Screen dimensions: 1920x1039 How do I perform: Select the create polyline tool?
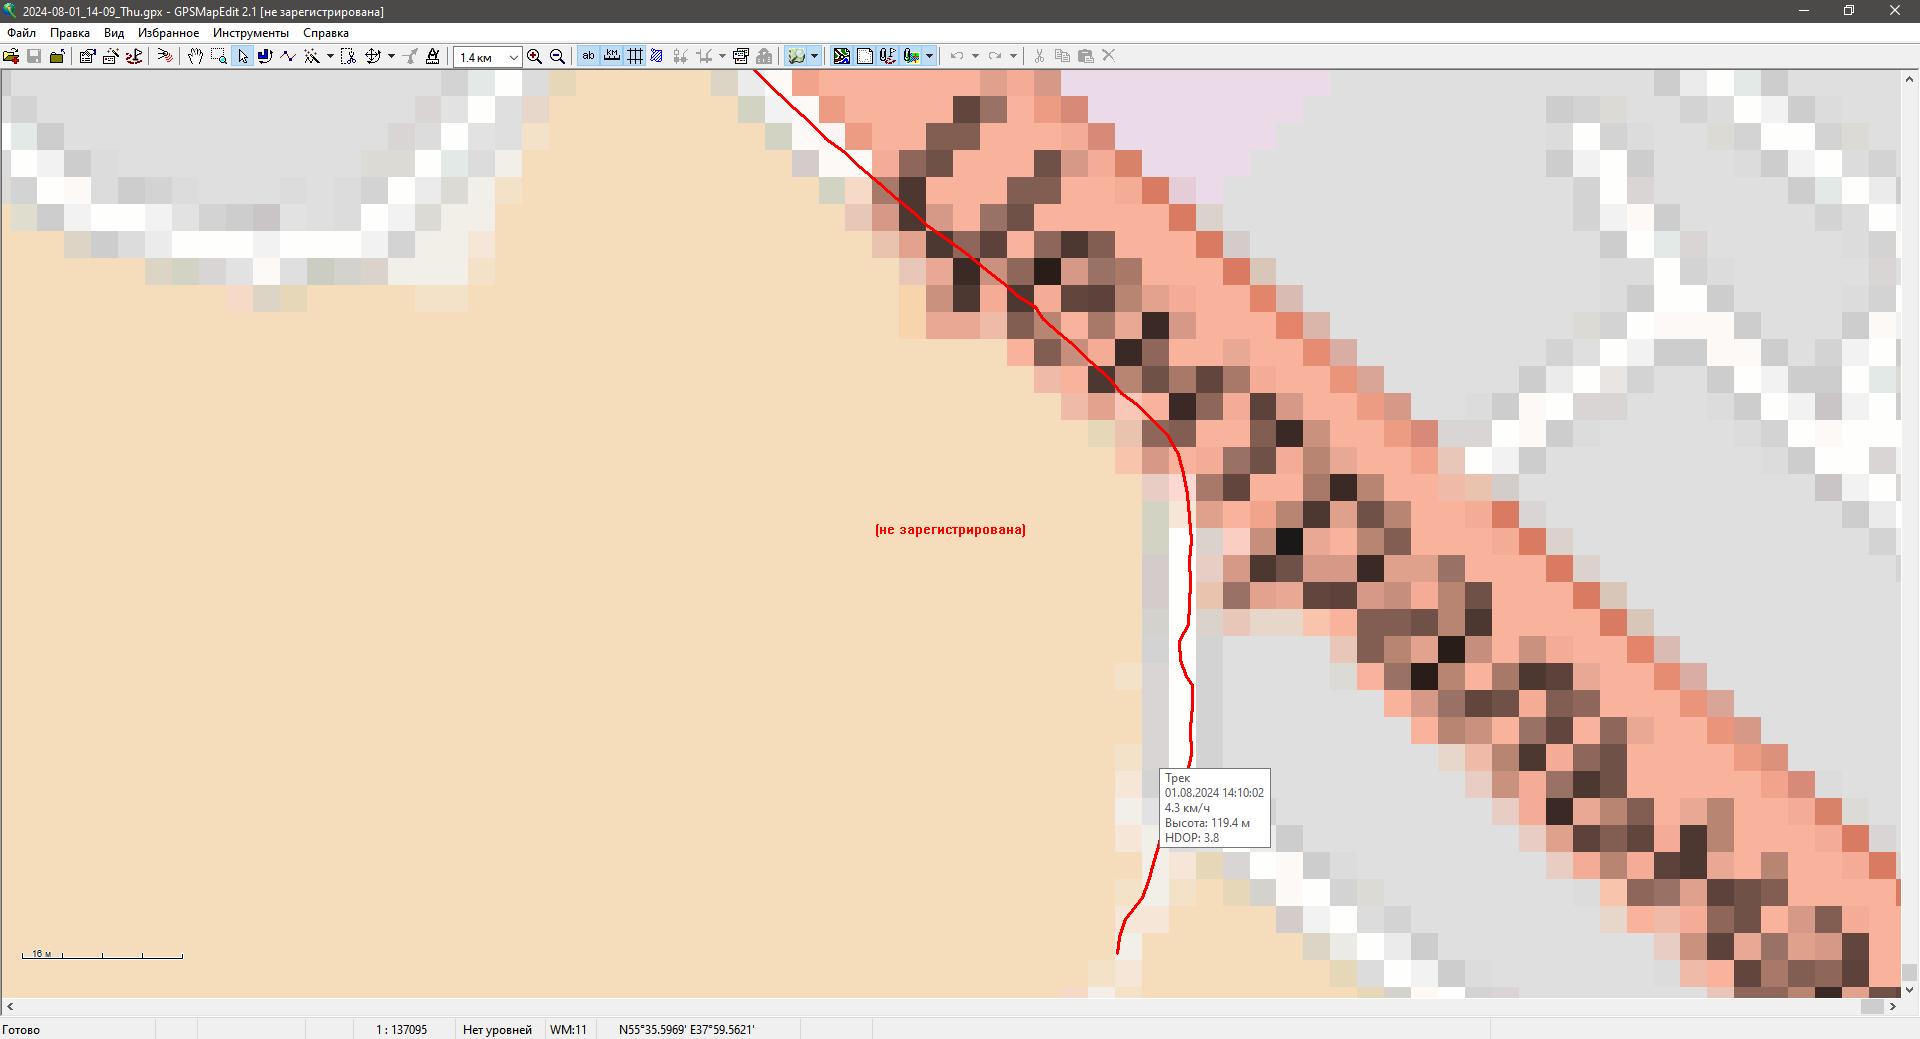tap(288, 56)
